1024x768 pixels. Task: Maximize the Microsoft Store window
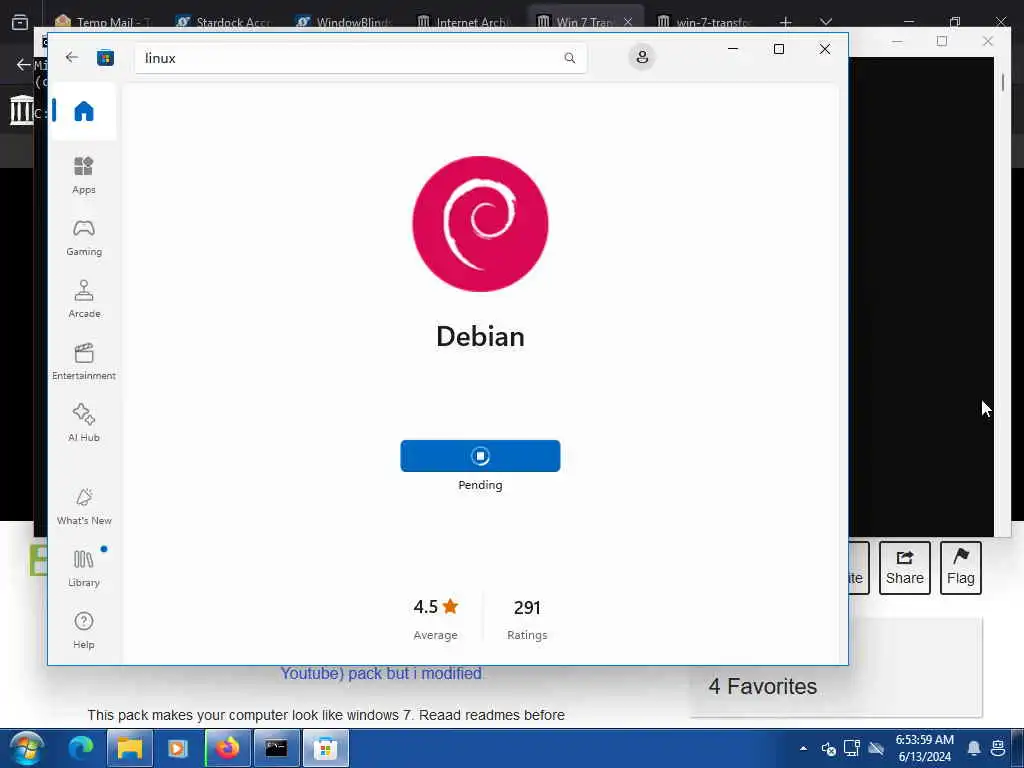(778, 49)
